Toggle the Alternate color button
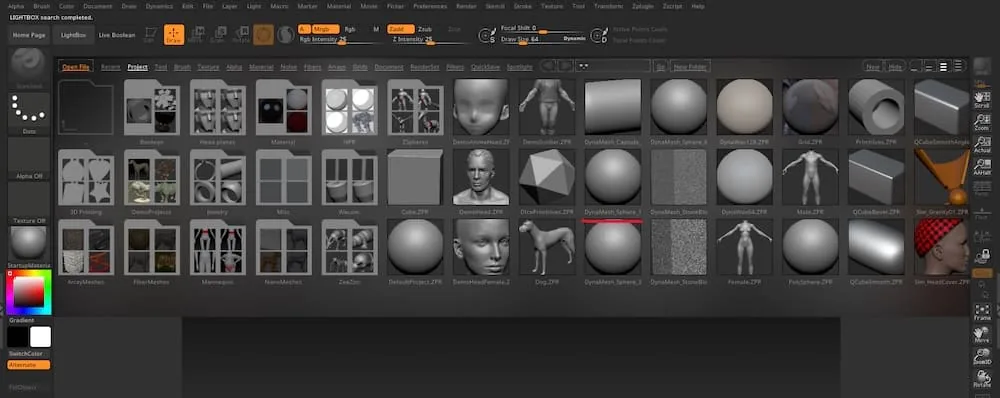The image size is (1000, 398). [29, 365]
